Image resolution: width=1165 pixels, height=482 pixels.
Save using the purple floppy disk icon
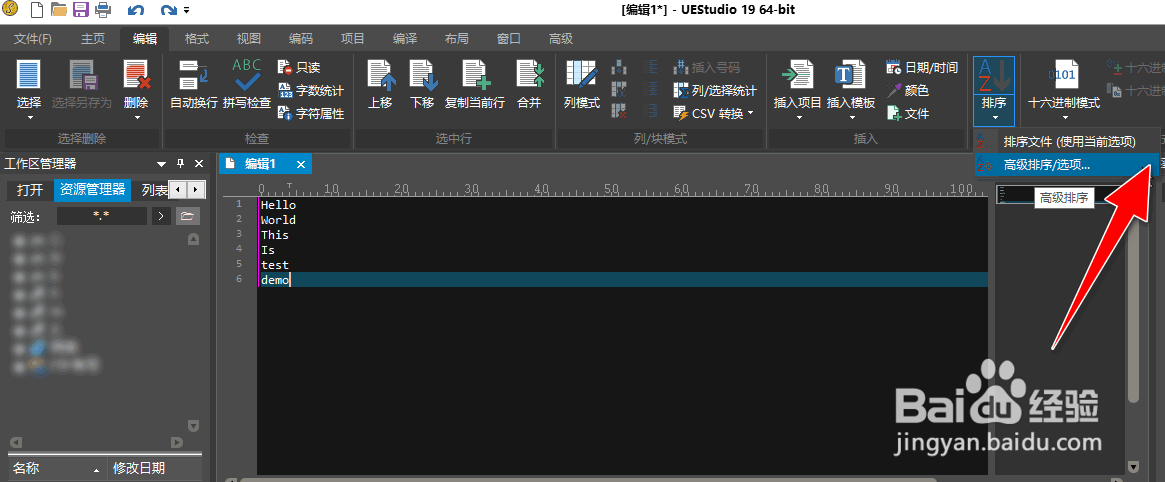pos(80,10)
